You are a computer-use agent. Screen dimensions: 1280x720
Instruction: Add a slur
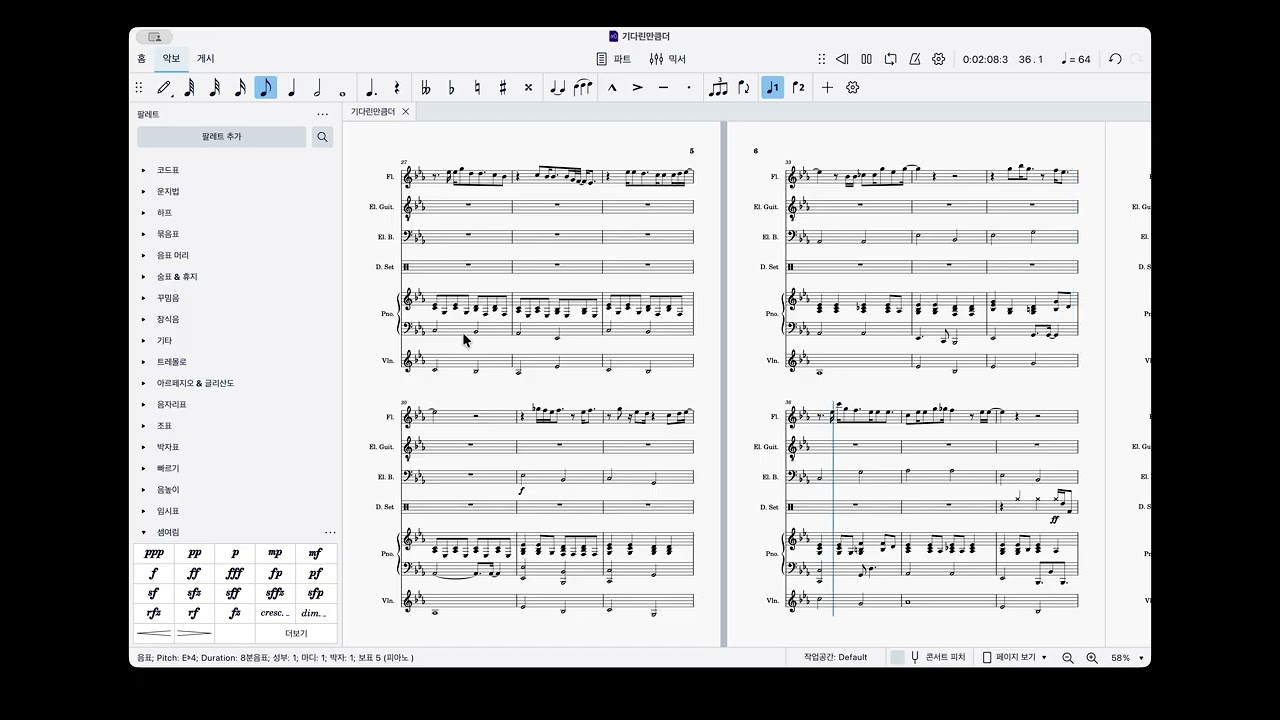point(583,88)
